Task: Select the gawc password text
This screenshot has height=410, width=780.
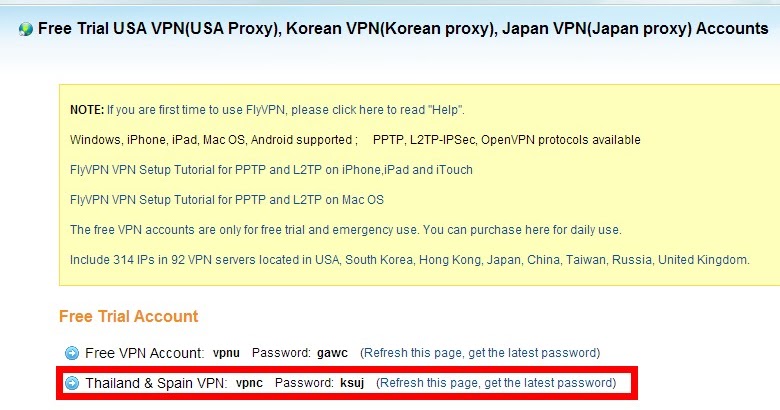Action: (332, 353)
